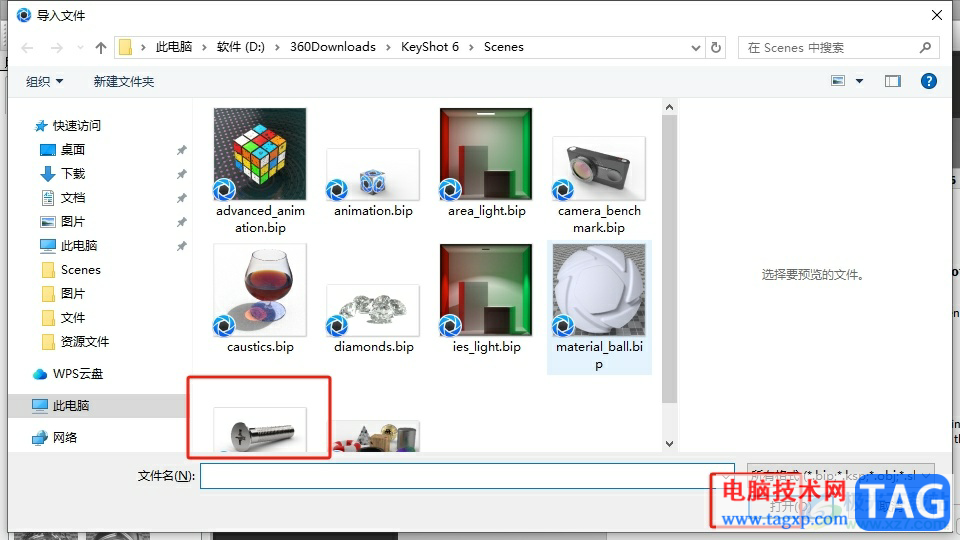Expand the chevron after 此电脑 breadcrumb
This screenshot has height=540, width=960.
click(x=204, y=47)
